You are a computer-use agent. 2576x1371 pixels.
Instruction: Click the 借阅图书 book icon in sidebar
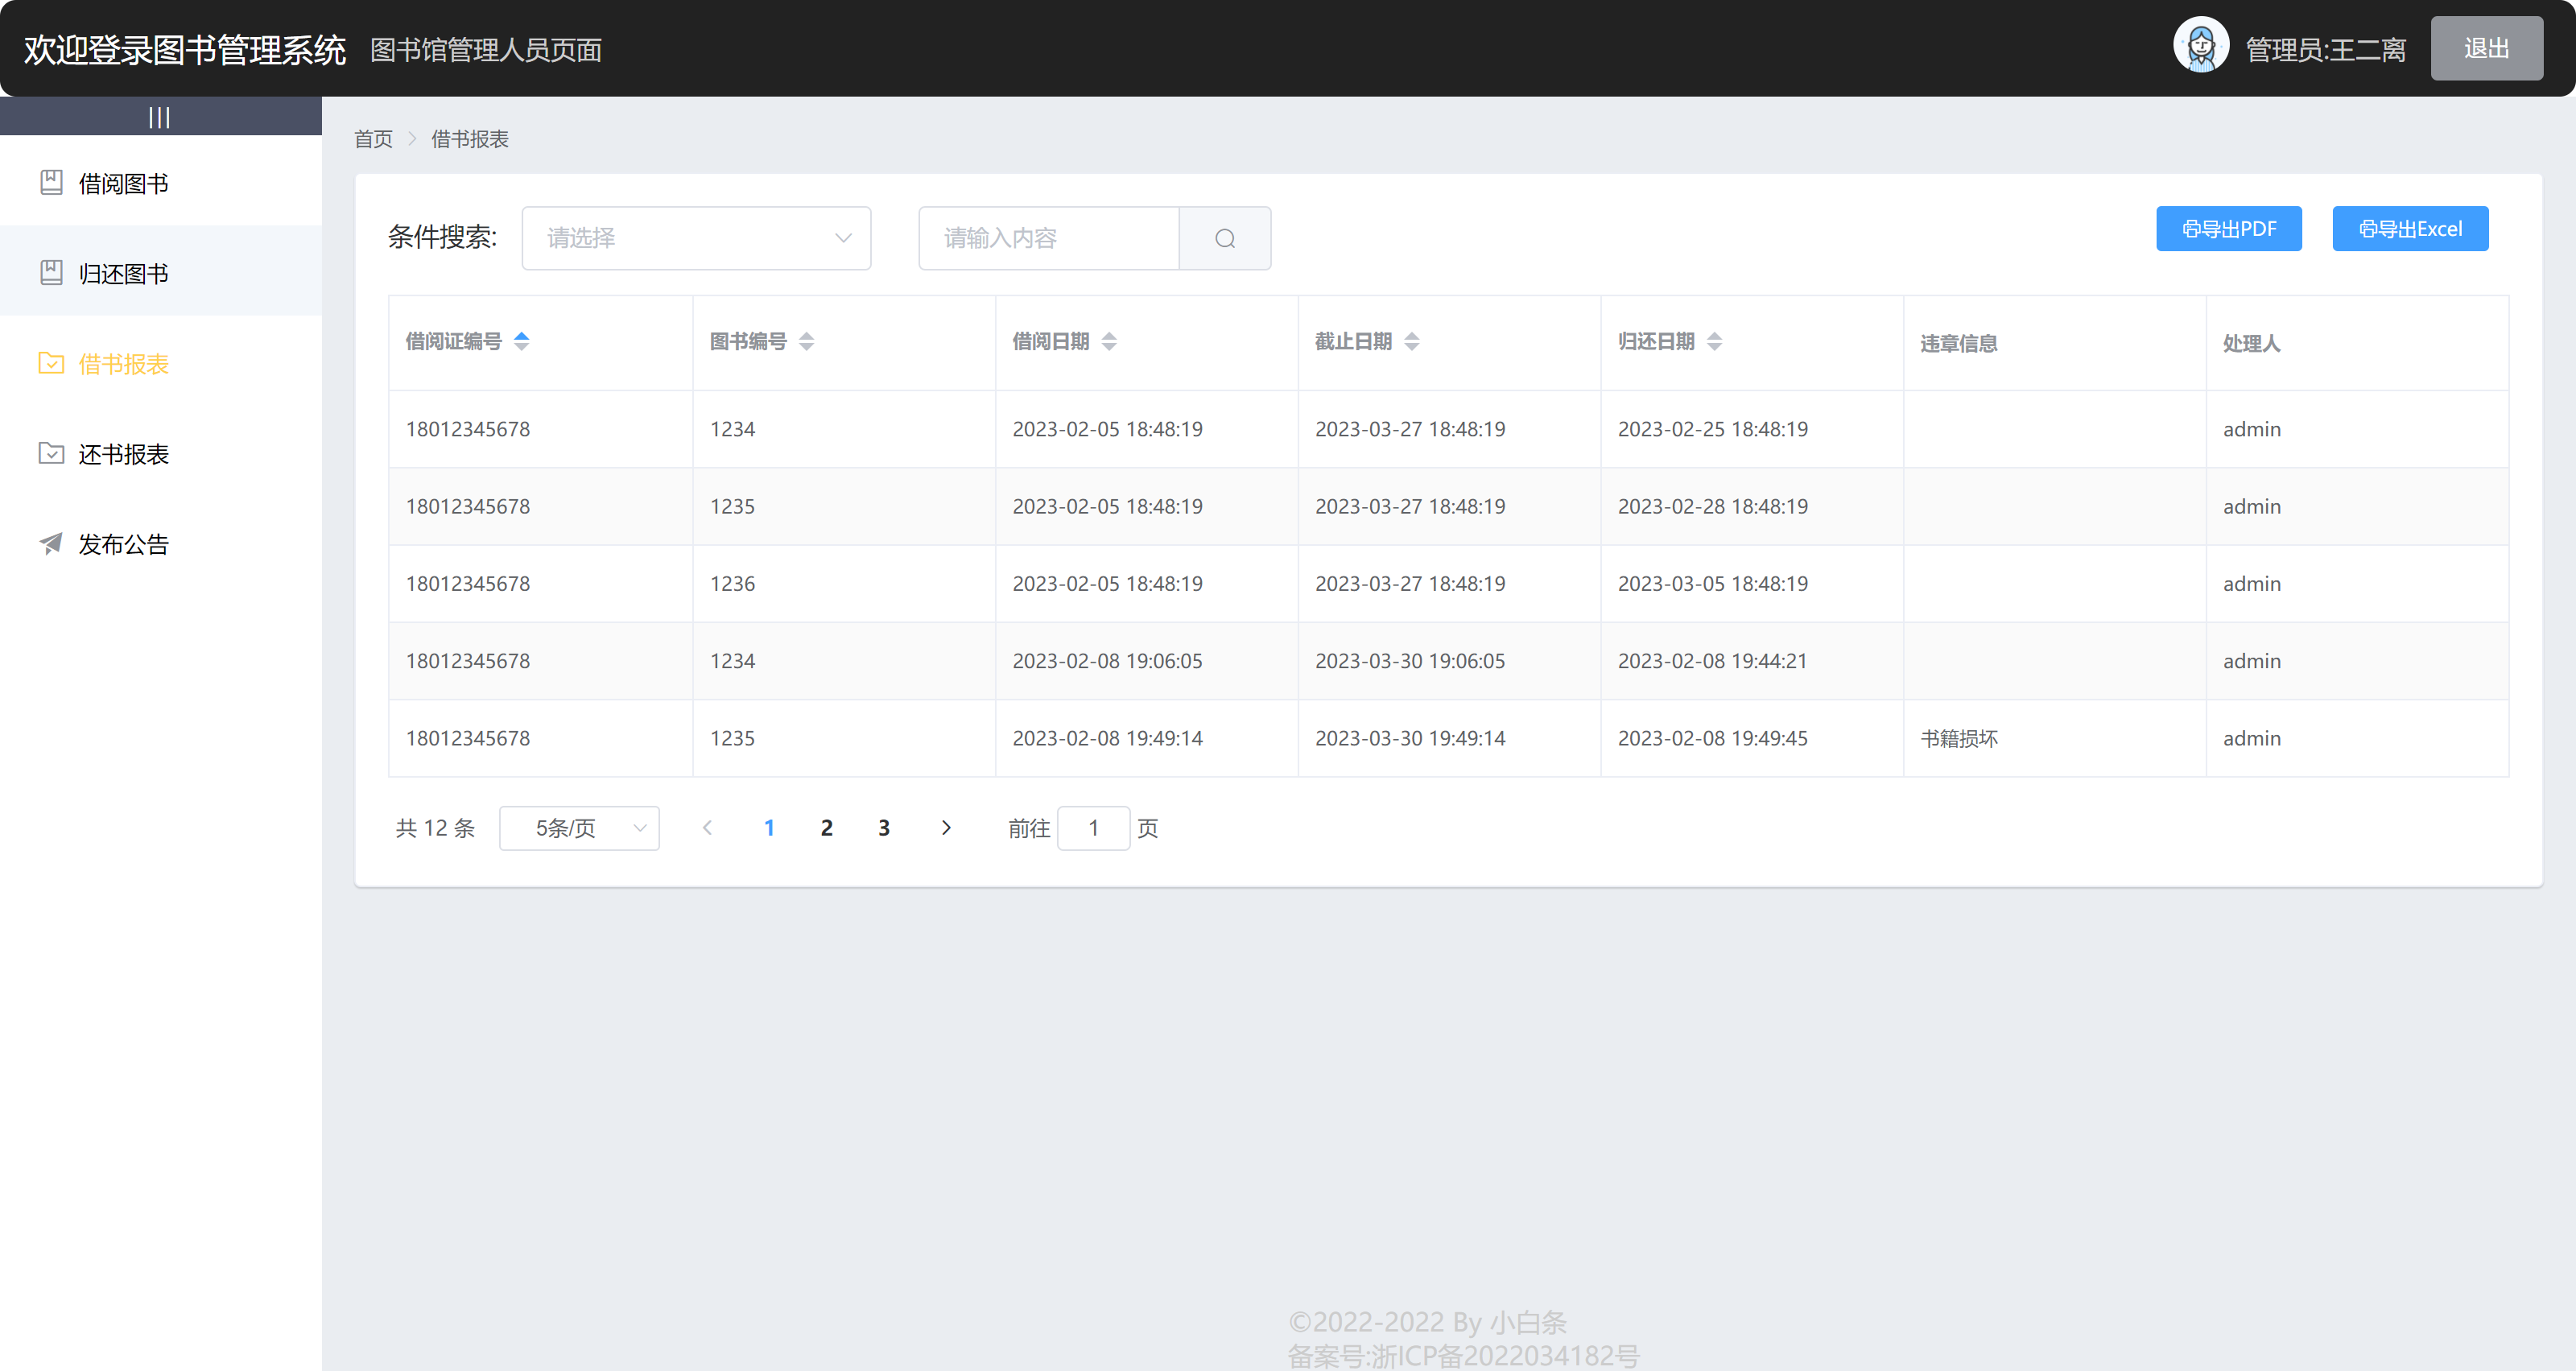click(x=51, y=182)
